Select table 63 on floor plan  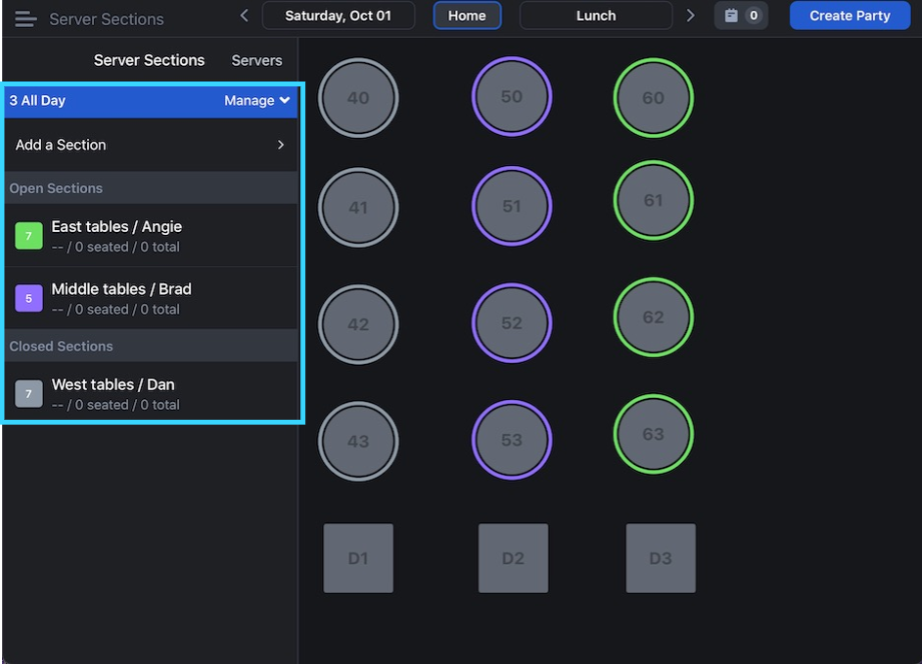point(653,434)
